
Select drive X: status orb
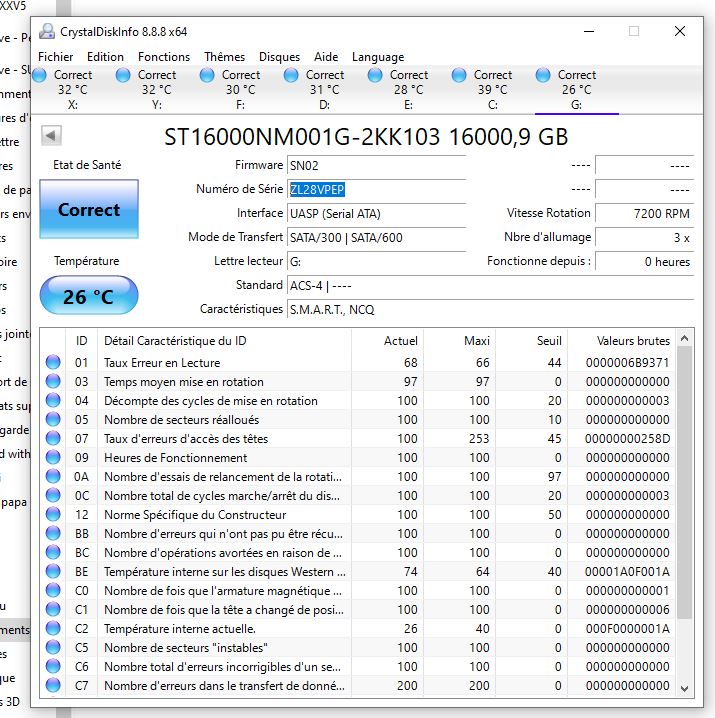point(40,75)
